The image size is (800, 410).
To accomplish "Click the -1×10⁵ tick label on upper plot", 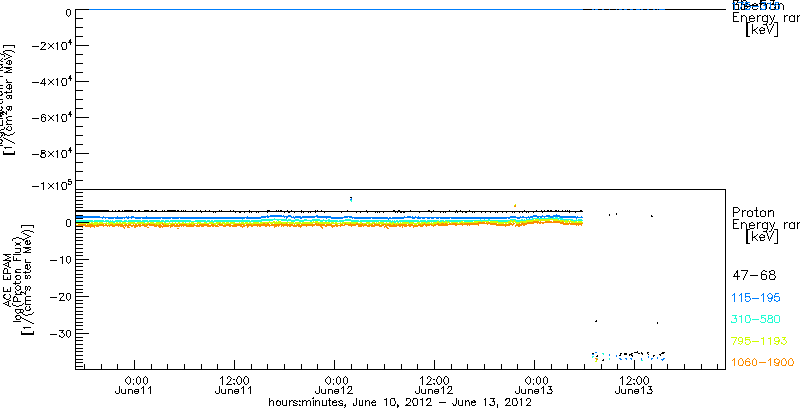I will 51,186.
